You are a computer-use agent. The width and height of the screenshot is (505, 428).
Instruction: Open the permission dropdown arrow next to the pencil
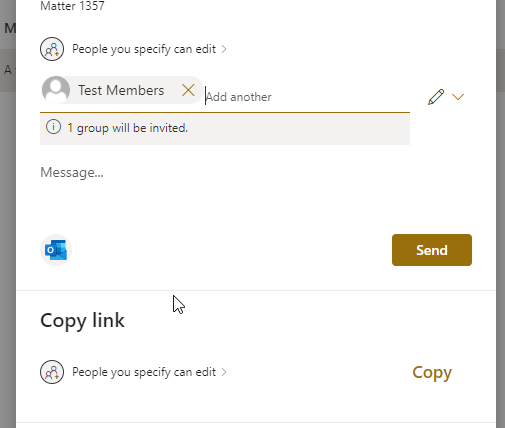458,97
